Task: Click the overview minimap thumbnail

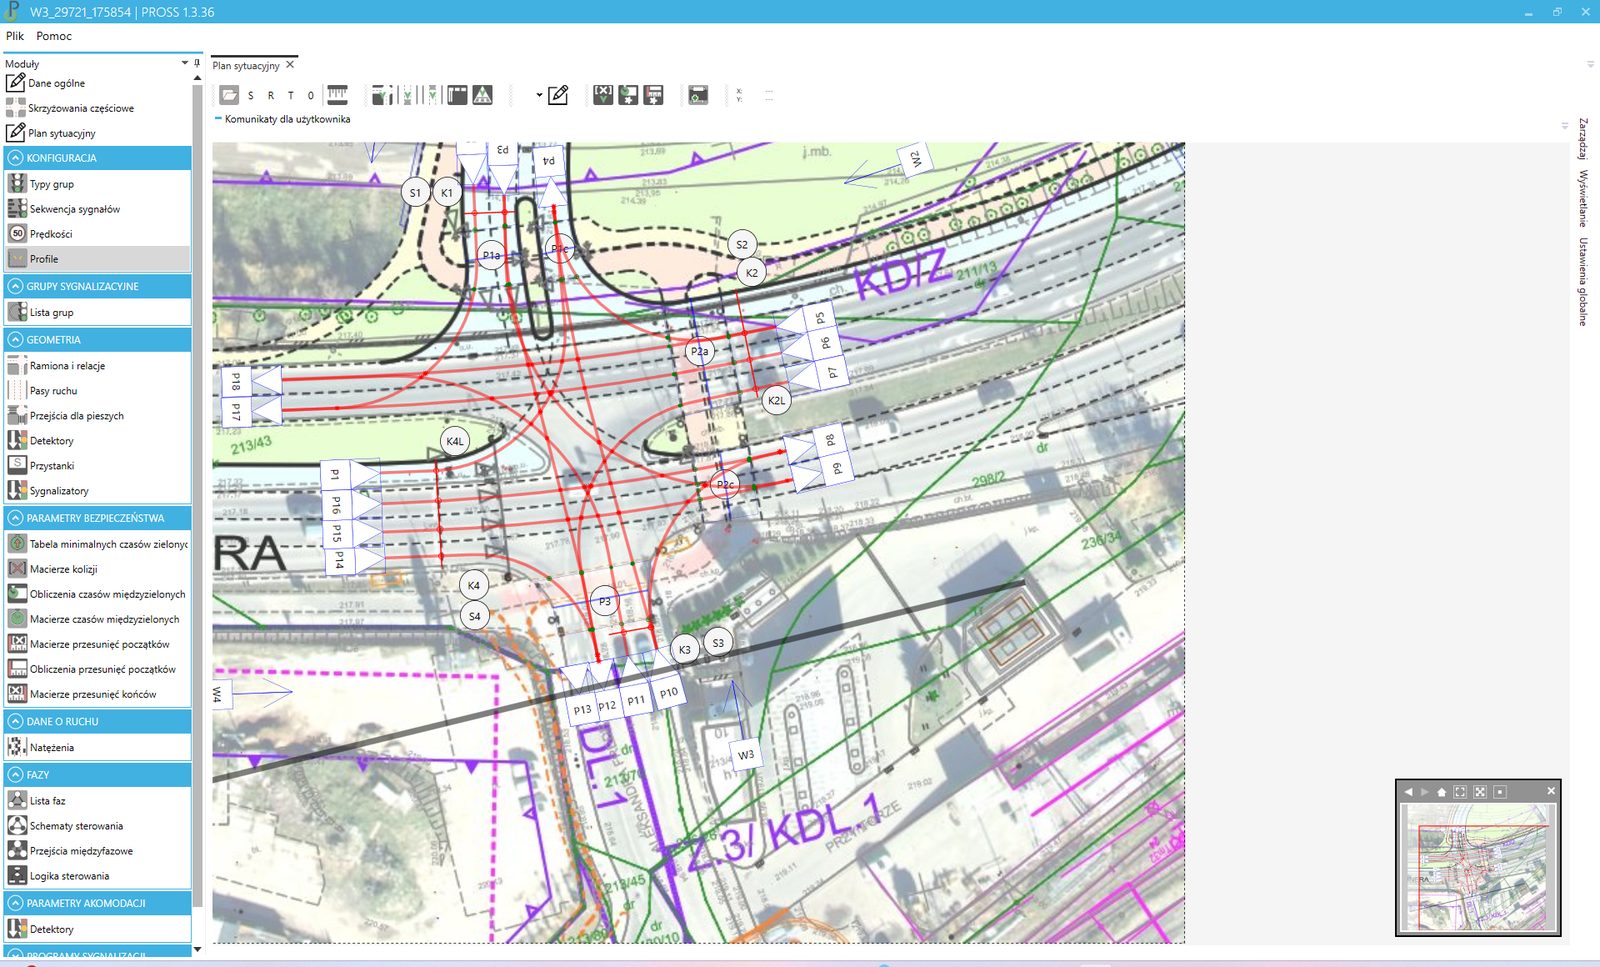Action: coord(1478,867)
